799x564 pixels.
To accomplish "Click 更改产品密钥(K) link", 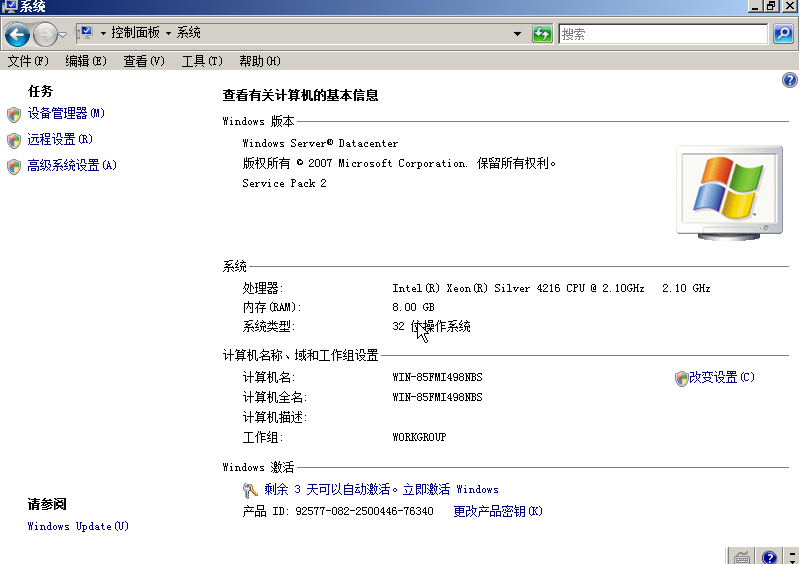I will click(x=498, y=511).
